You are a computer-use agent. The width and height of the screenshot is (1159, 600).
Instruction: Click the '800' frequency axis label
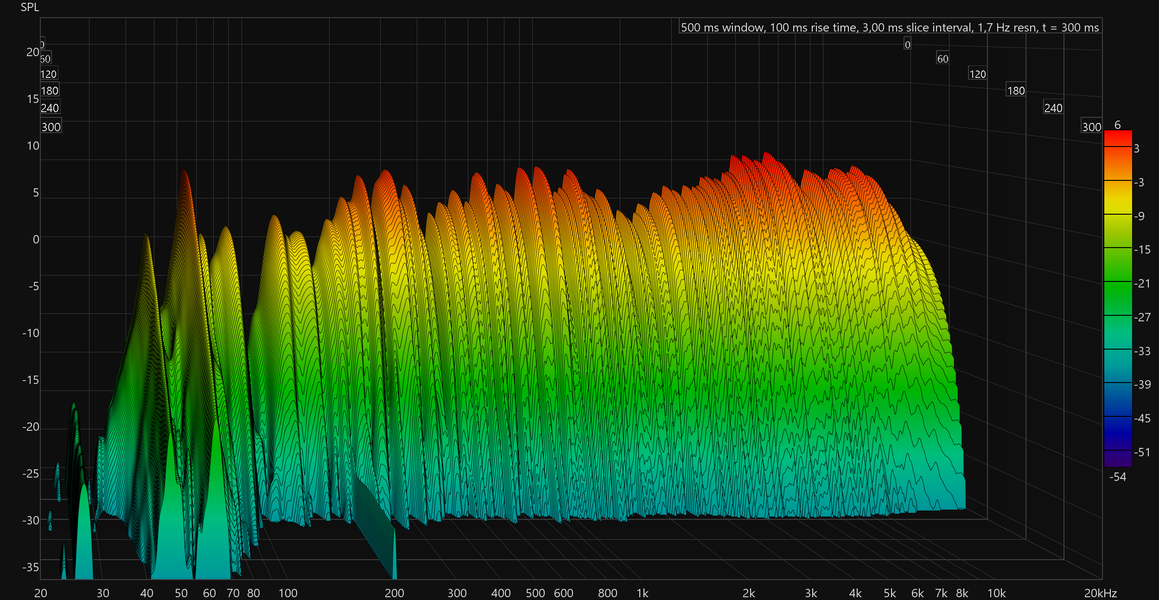pos(608,593)
